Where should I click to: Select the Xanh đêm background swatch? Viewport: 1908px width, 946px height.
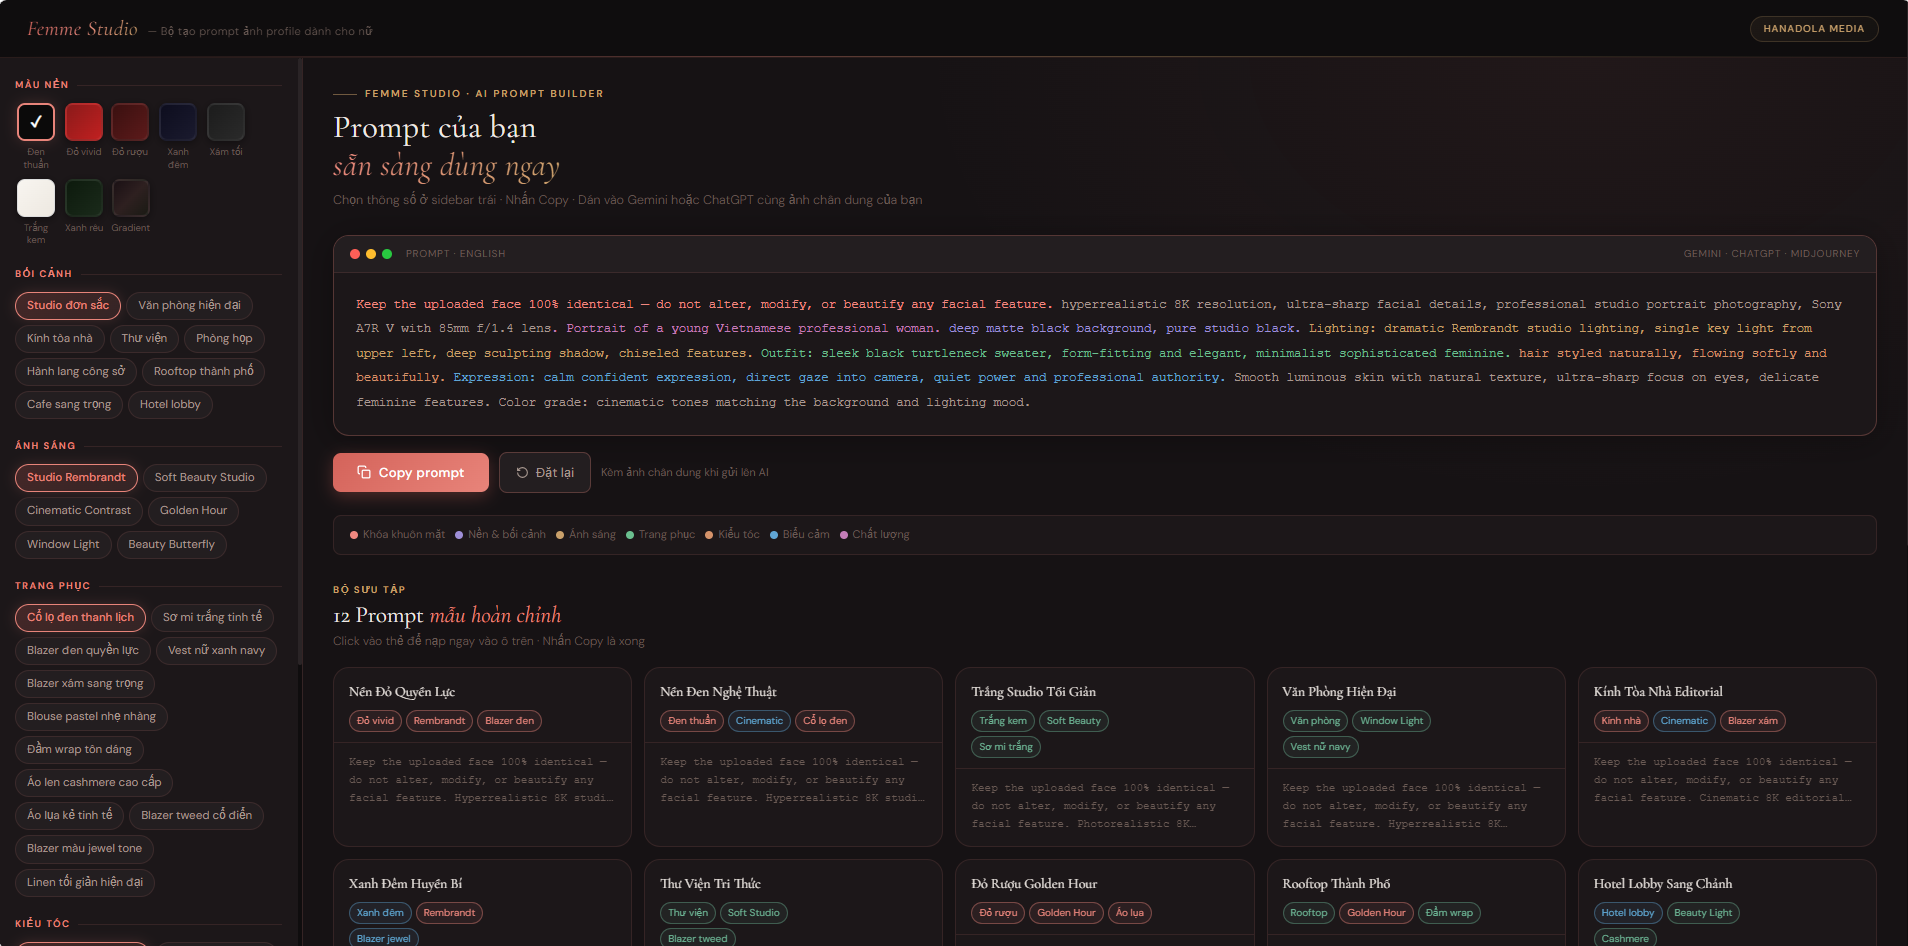tap(178, 122)
